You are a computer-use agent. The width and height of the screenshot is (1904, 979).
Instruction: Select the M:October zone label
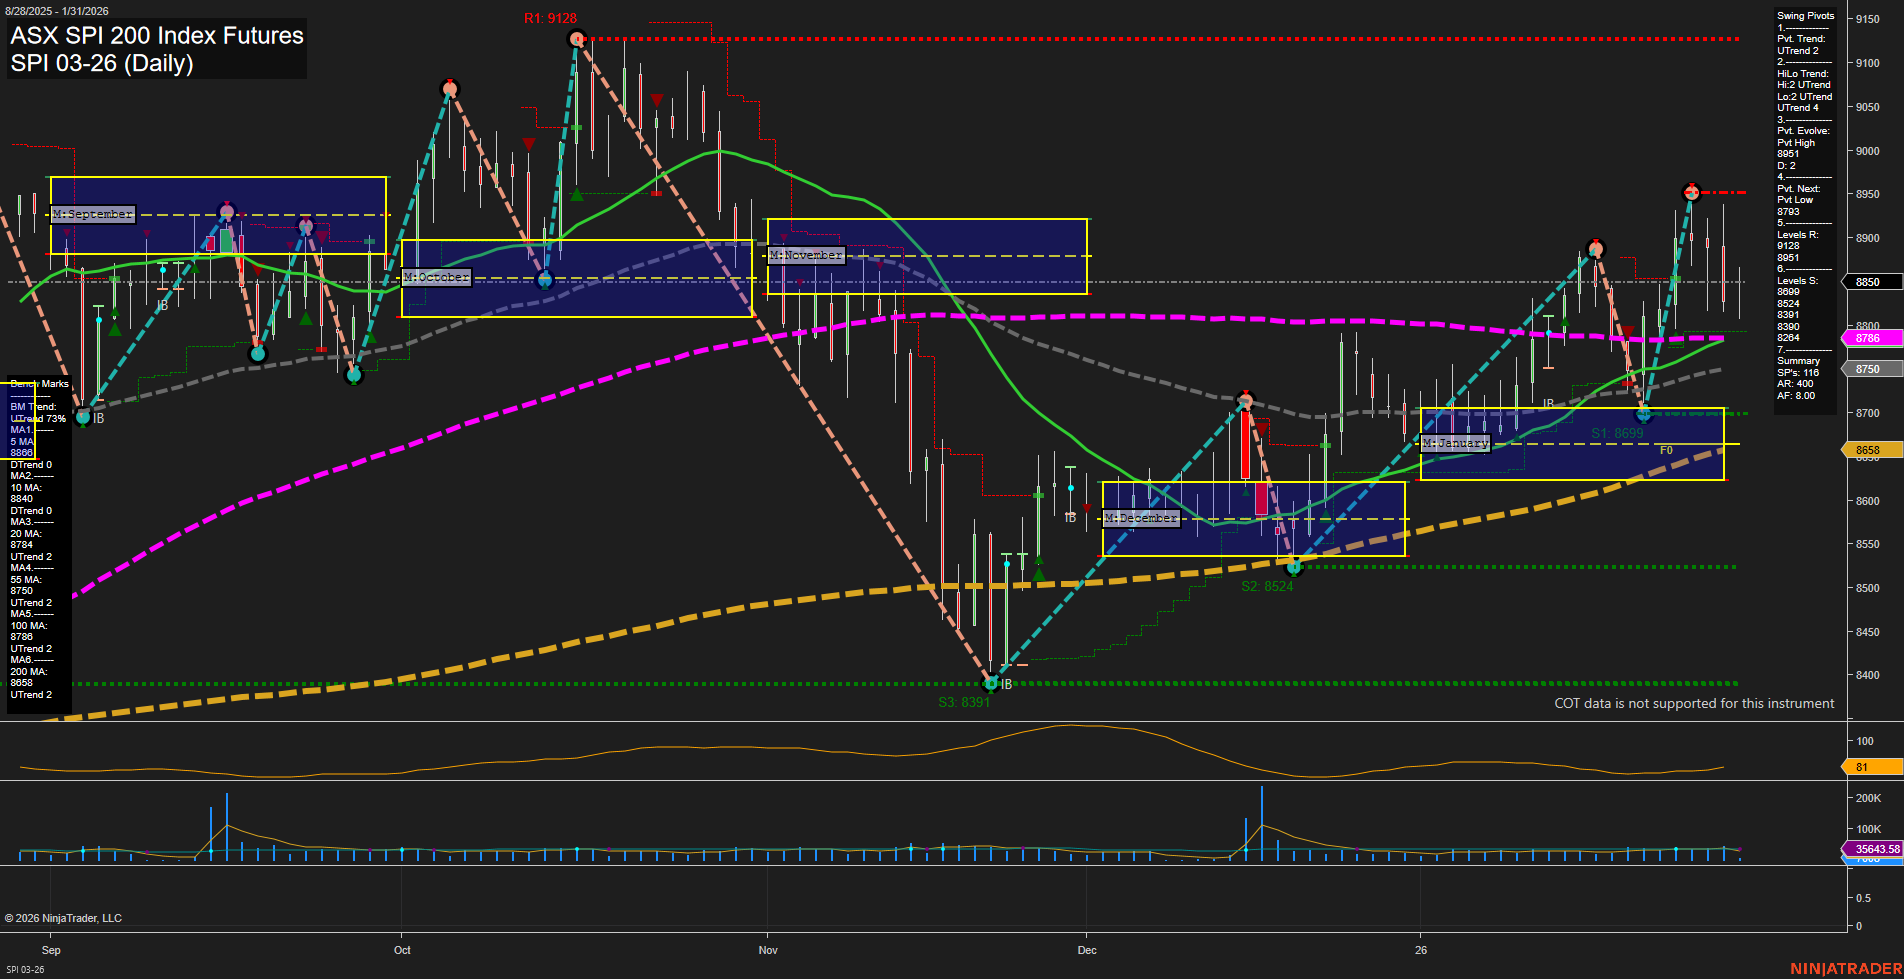[436, 277]
